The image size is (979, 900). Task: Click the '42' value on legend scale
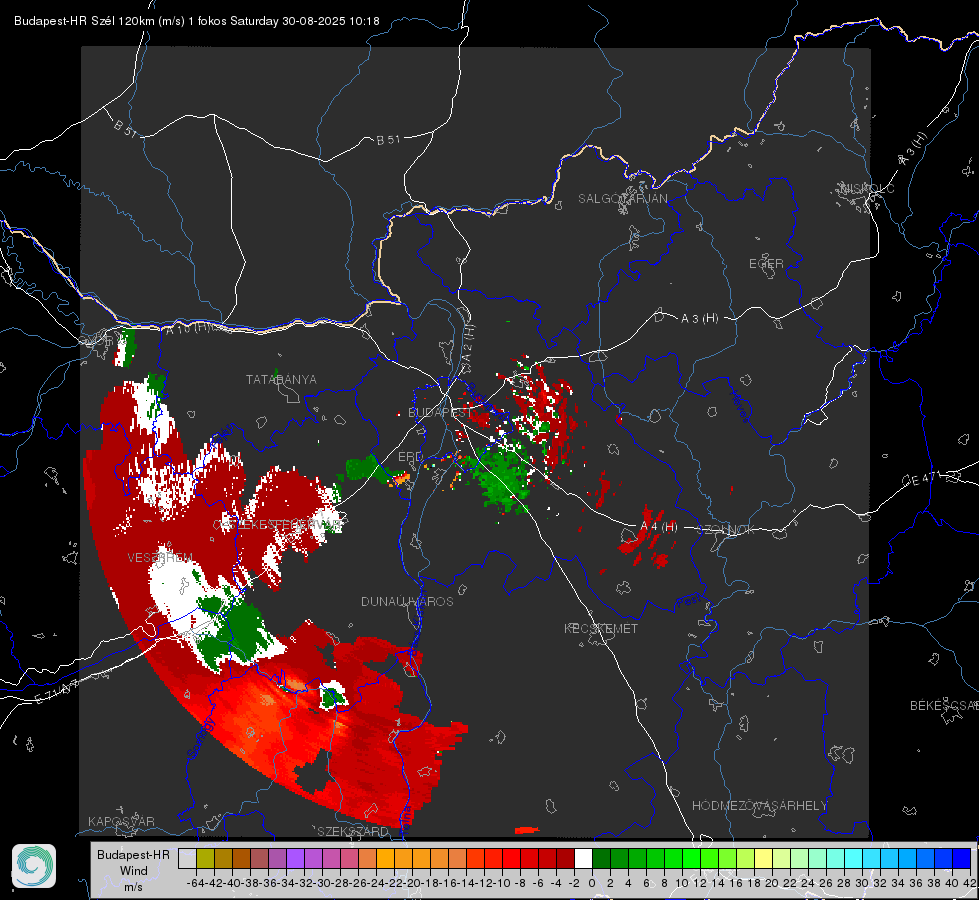(x=970, y=883)
